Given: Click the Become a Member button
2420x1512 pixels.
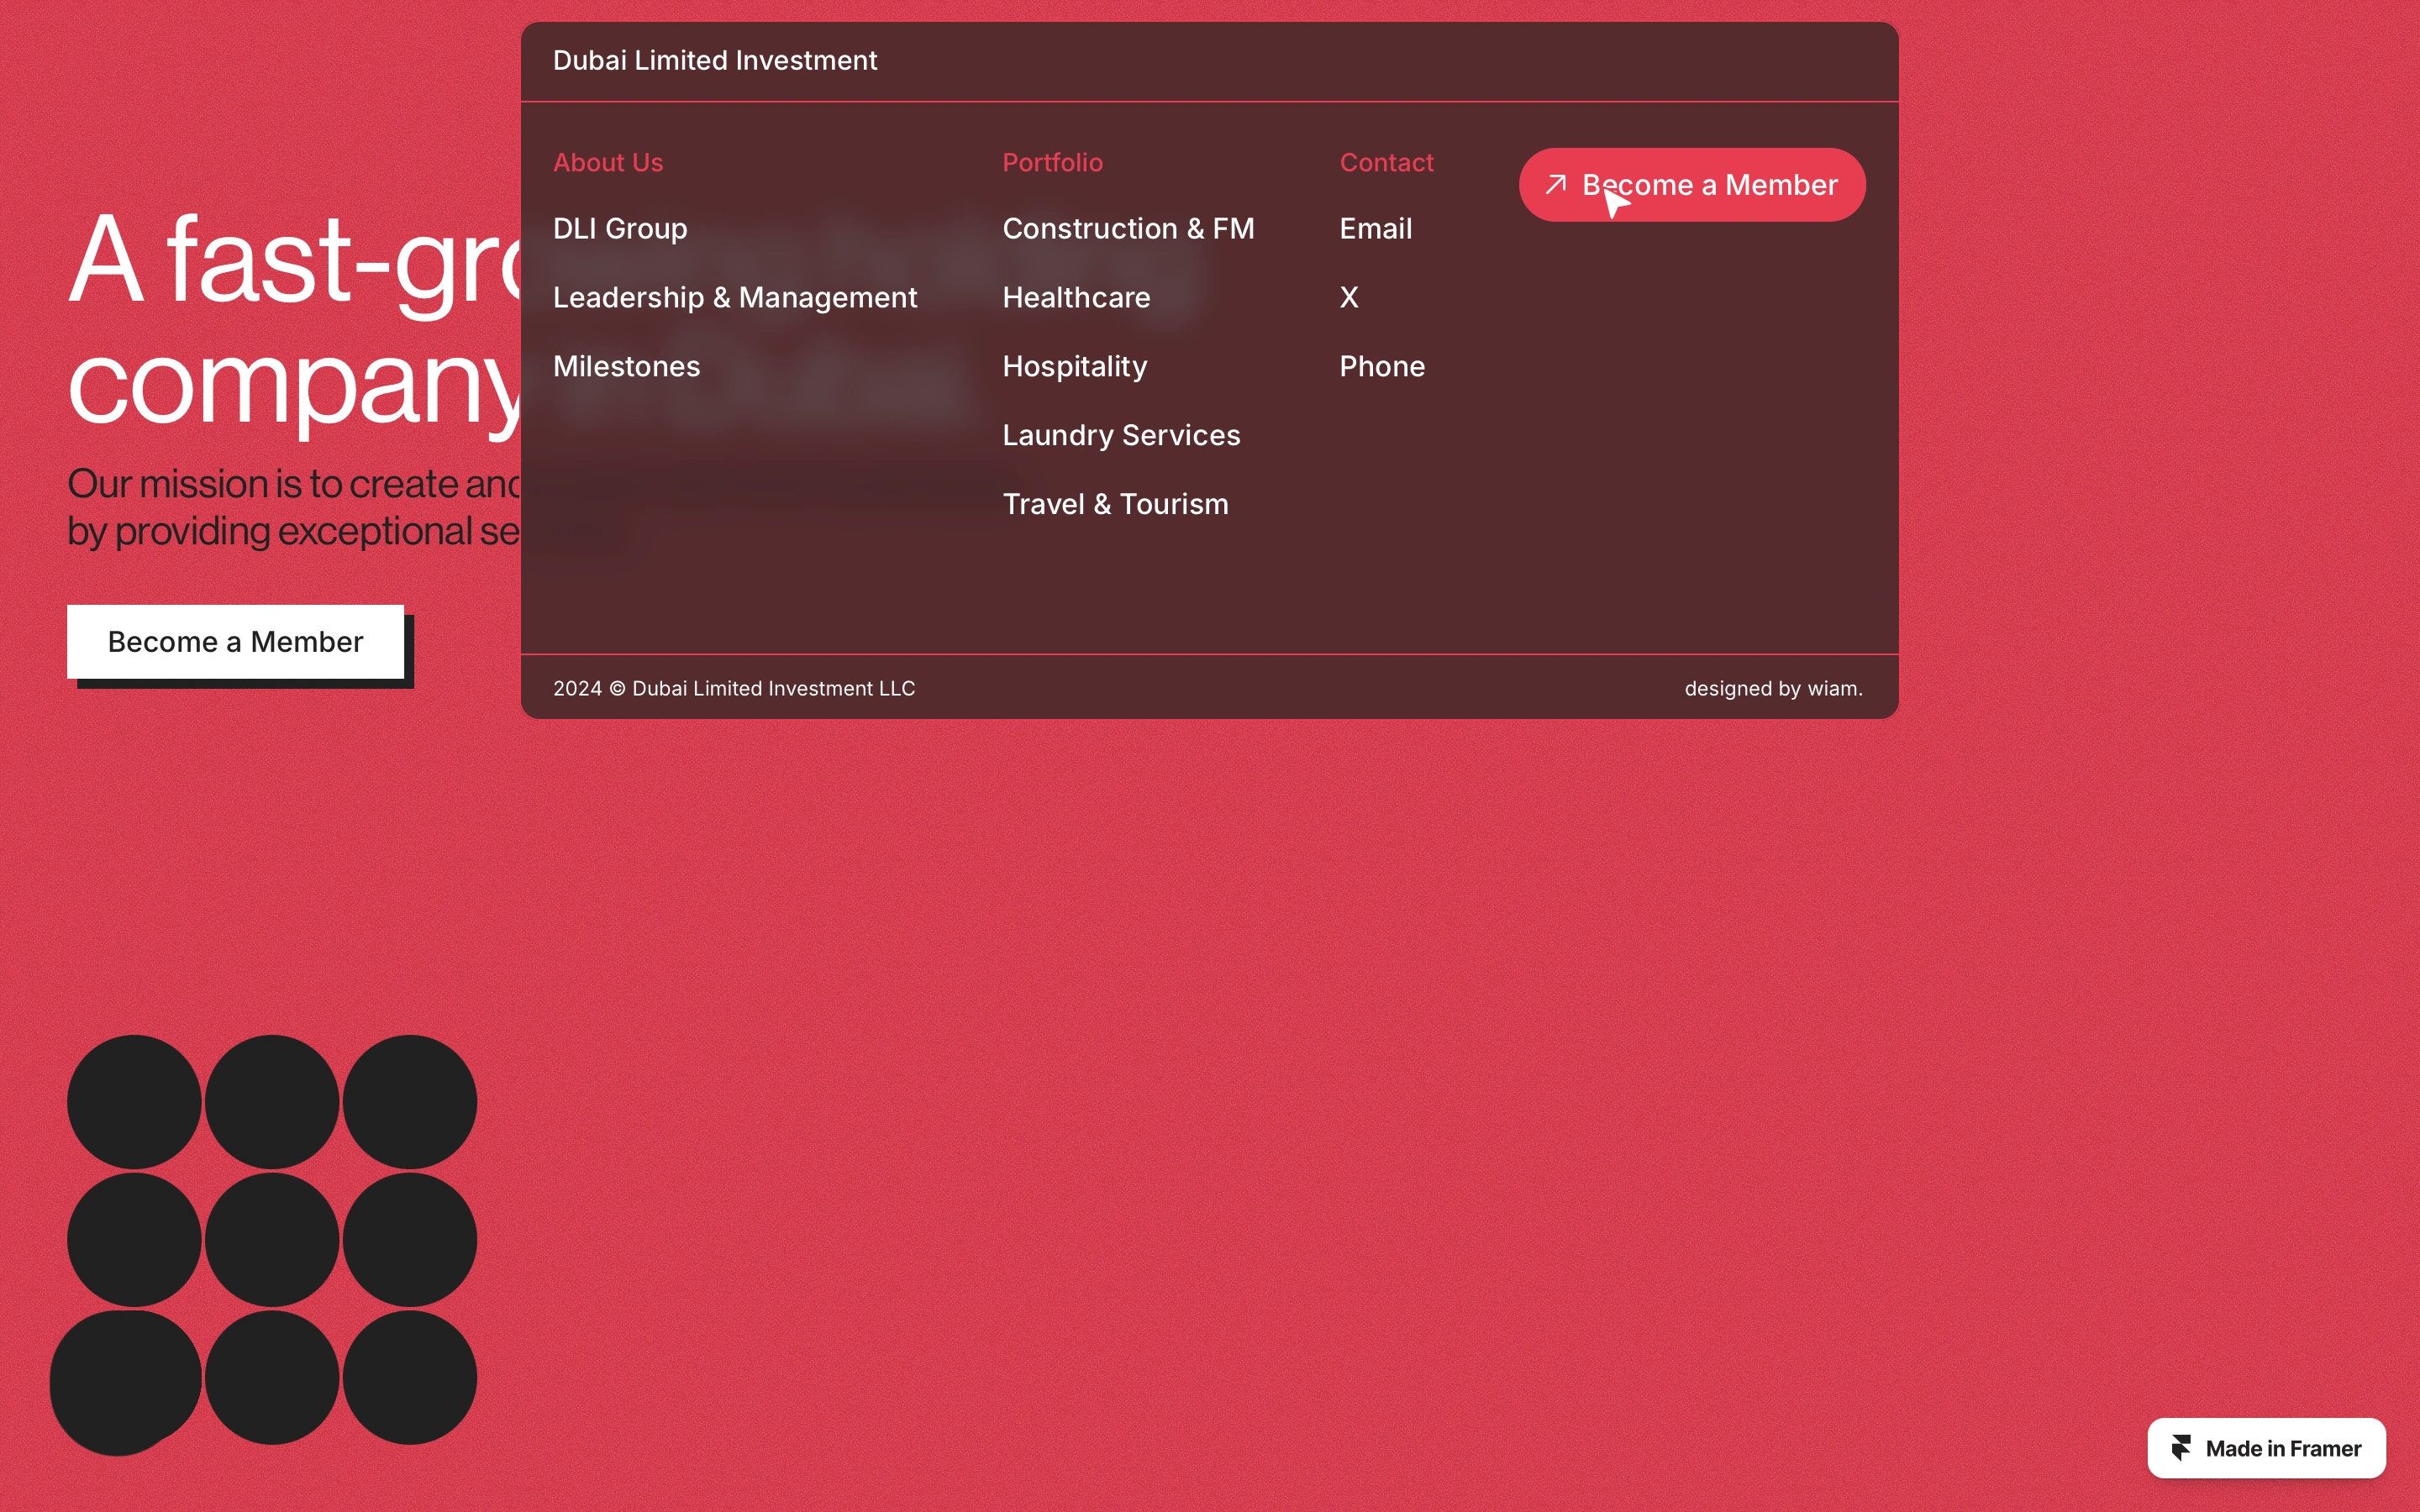Looking at the screenshot, I should coord(1690,183).
